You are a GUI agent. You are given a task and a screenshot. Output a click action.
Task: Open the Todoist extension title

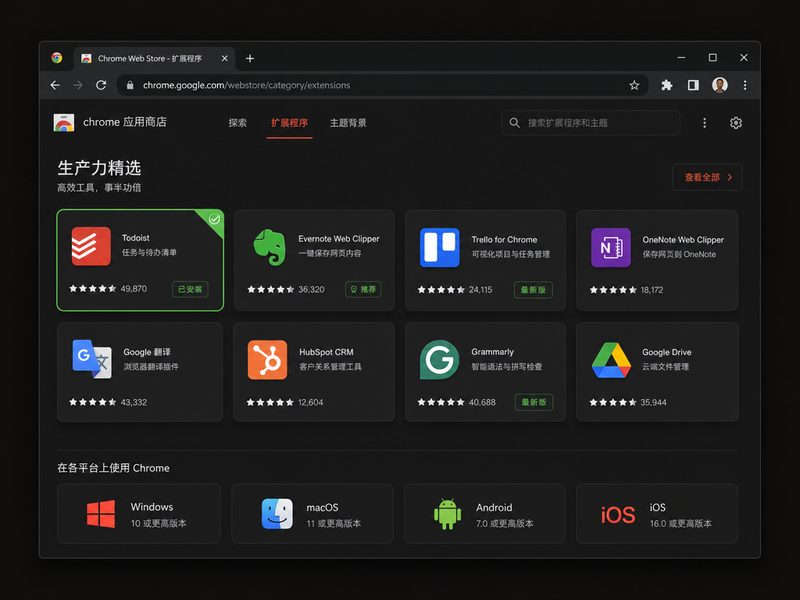coord(136,238)
